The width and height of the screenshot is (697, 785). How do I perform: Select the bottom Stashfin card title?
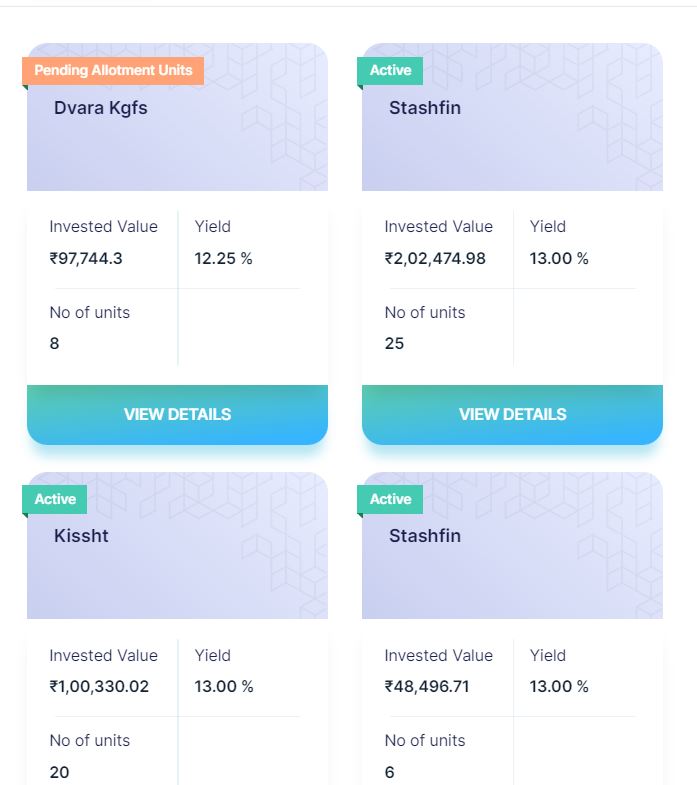pyautogui.click(x=425, y=536)
